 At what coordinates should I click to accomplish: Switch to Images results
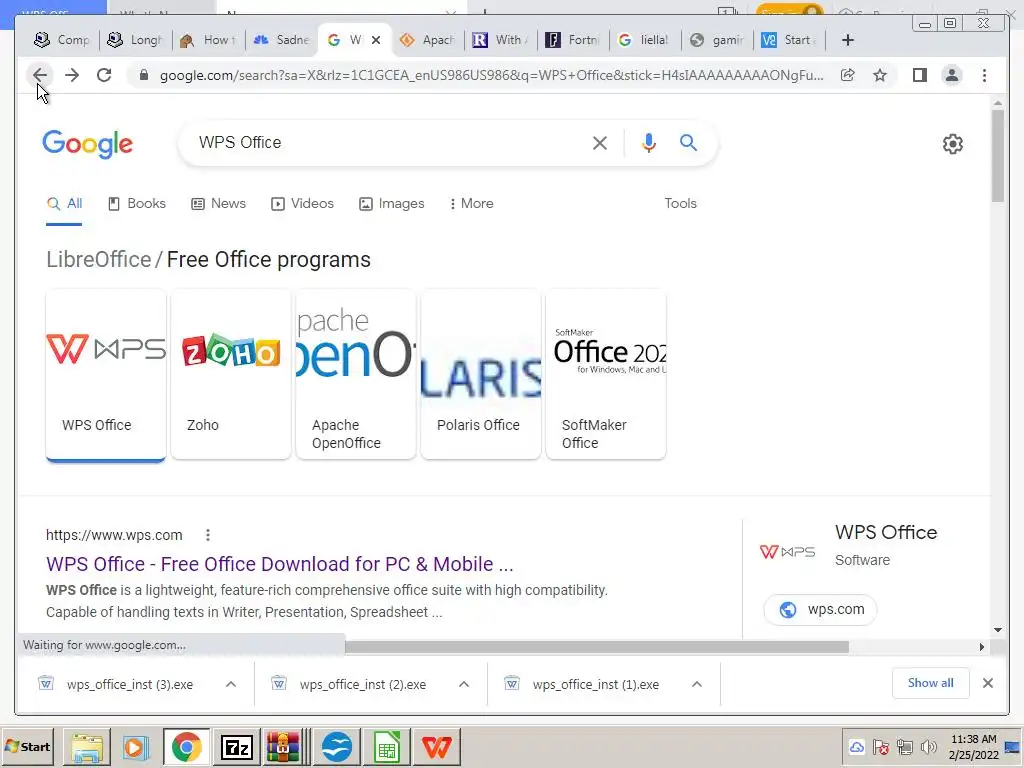[392, 204]
